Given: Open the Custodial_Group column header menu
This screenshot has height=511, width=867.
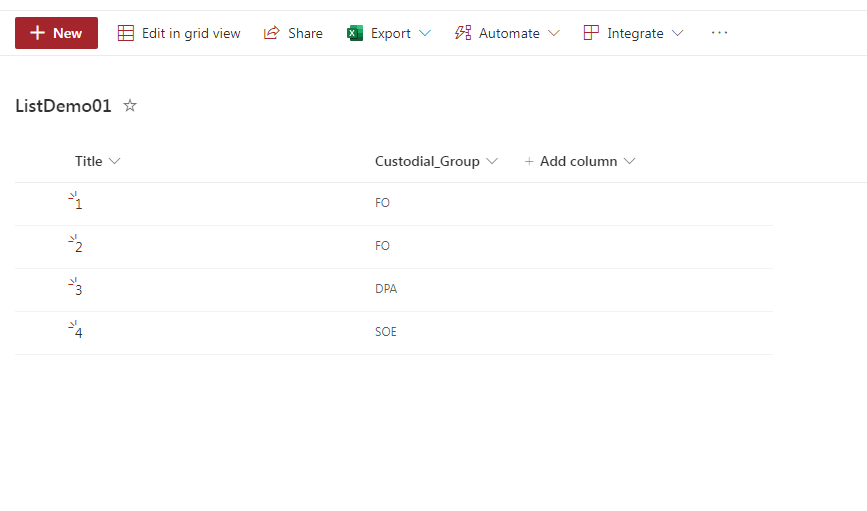Looking at the screenshot, I should coord(436,161).
